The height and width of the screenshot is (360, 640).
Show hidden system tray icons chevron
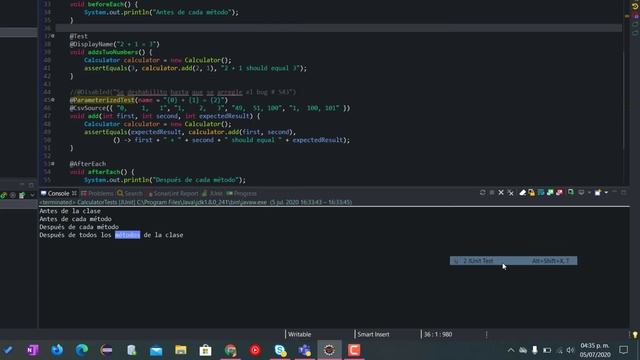(511, 350)
